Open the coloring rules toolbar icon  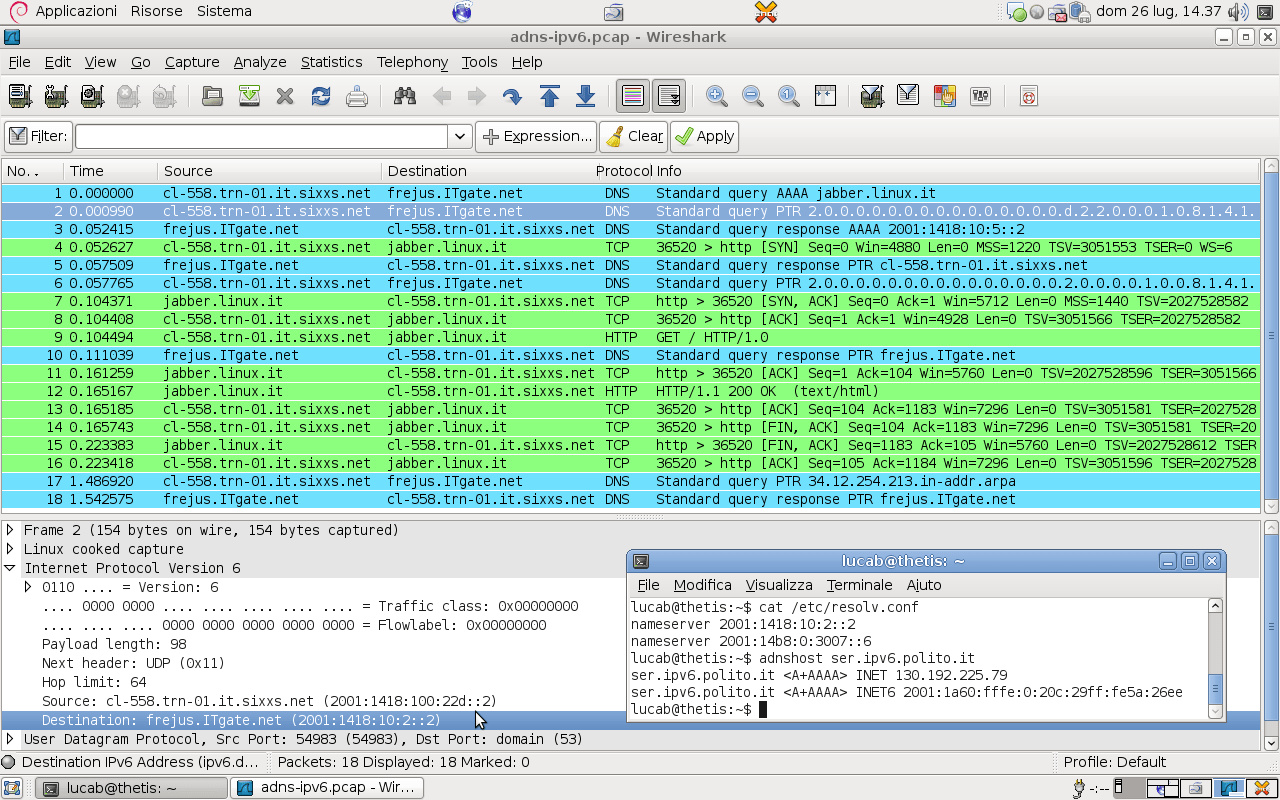pos(944,96)
